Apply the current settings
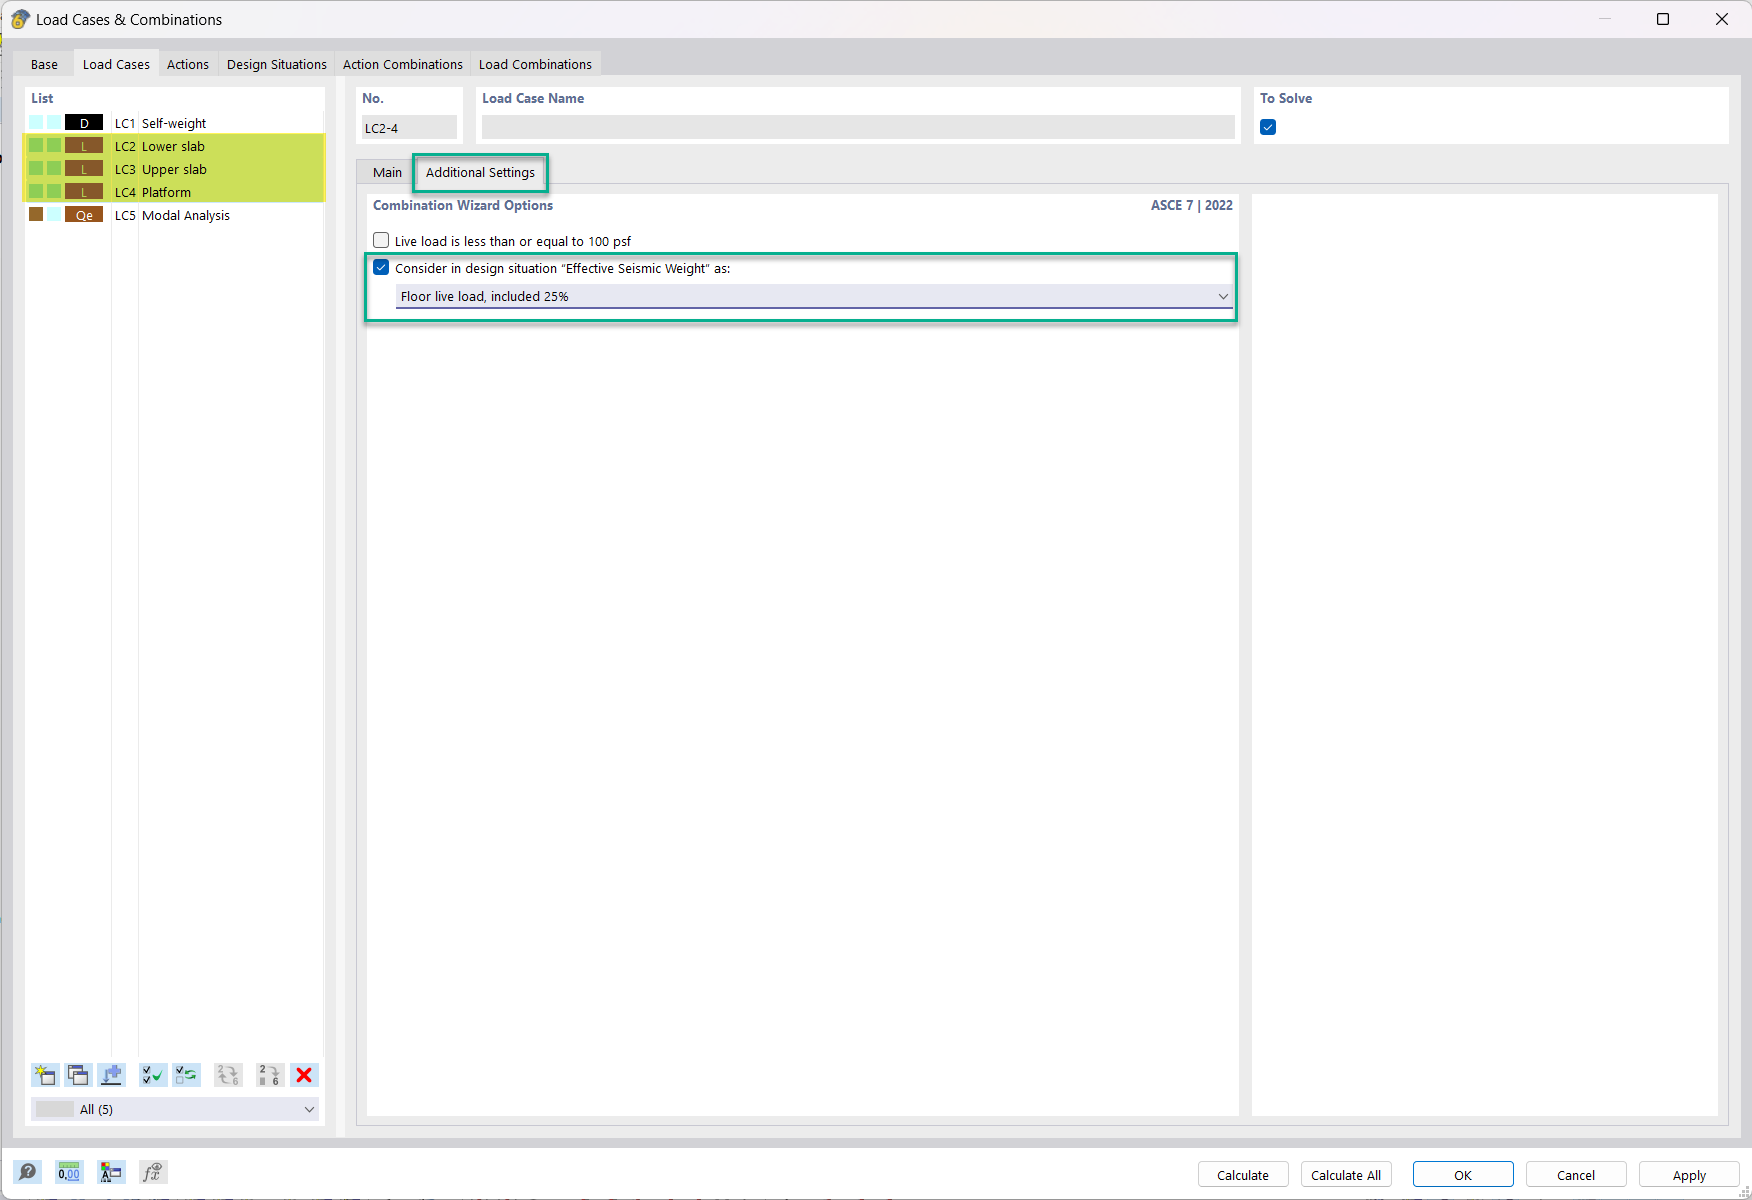1752x1200 pixels. (1688, 1174)
